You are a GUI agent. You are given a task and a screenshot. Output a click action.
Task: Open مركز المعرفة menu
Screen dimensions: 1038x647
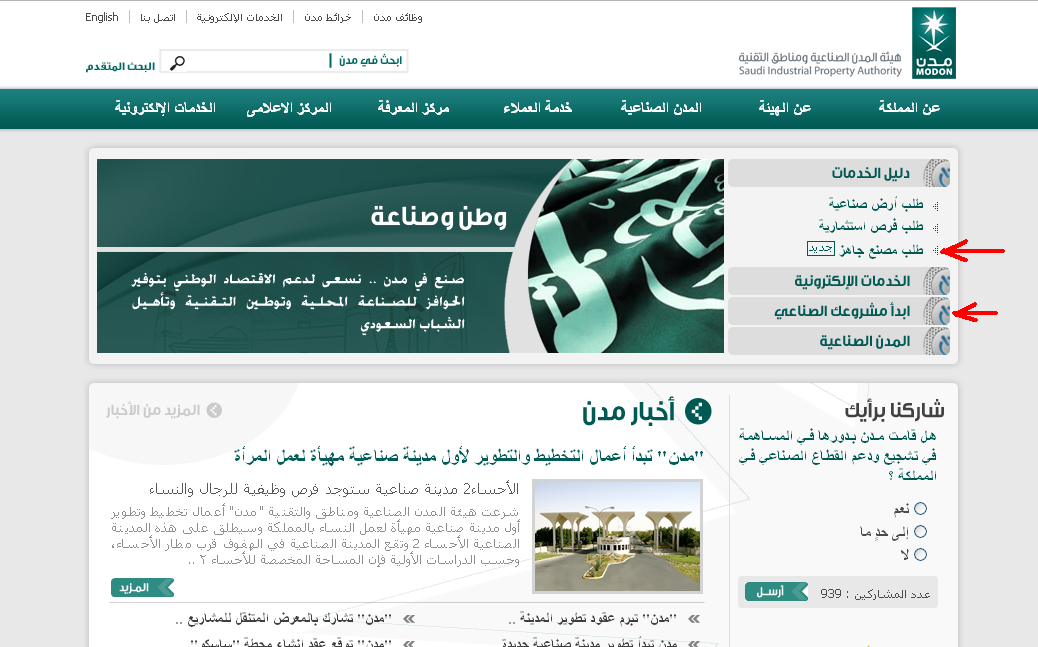(413, 107)
